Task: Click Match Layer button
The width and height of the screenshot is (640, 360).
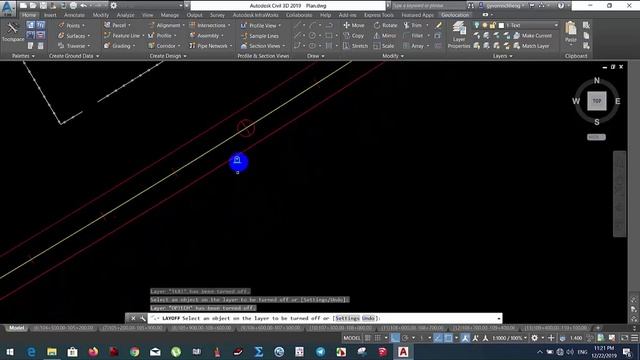Action: coord(531,46)
